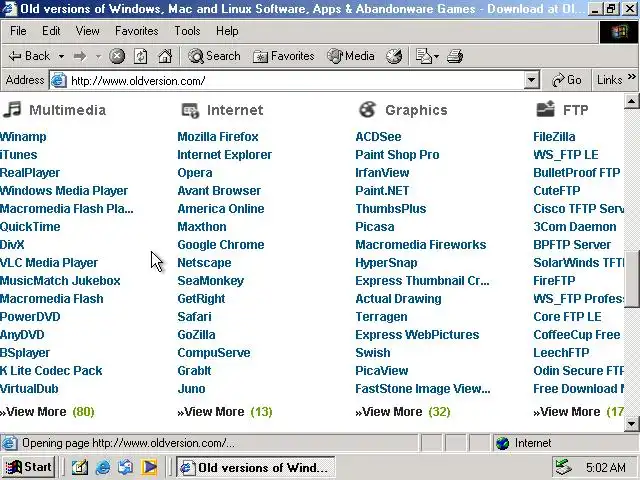Open the Paint Shop Pro link
640x480 pixels.
(397, 155)
